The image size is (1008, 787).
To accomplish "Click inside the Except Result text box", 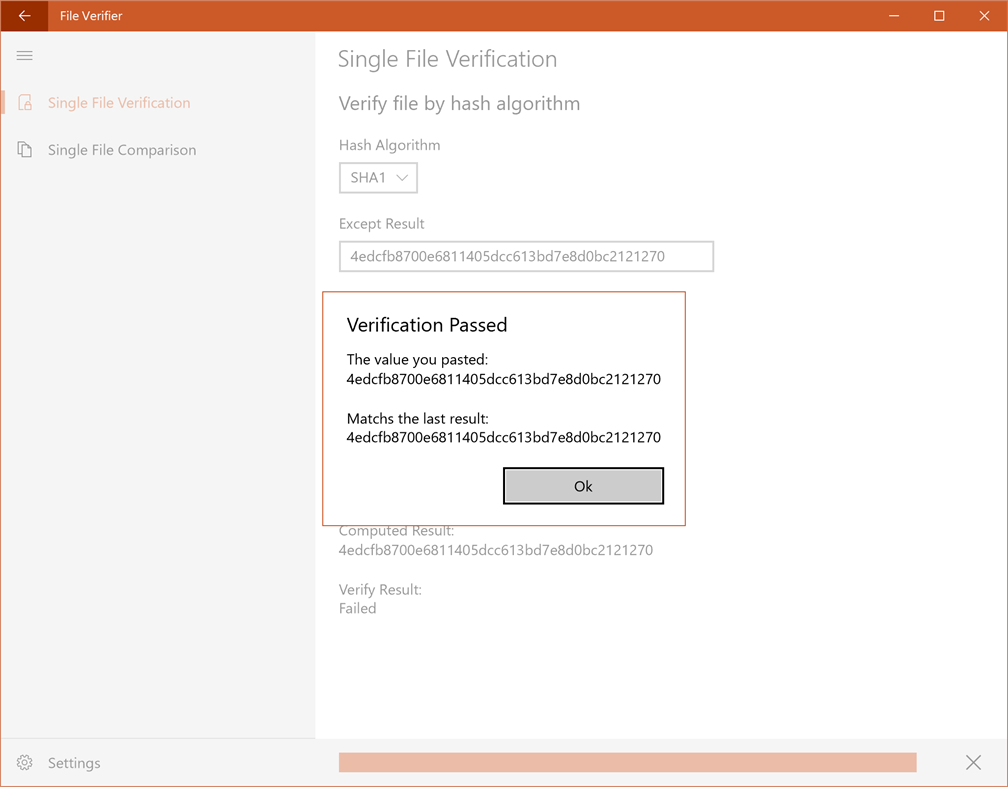I will pyautogui.click(x=525, y=256).
